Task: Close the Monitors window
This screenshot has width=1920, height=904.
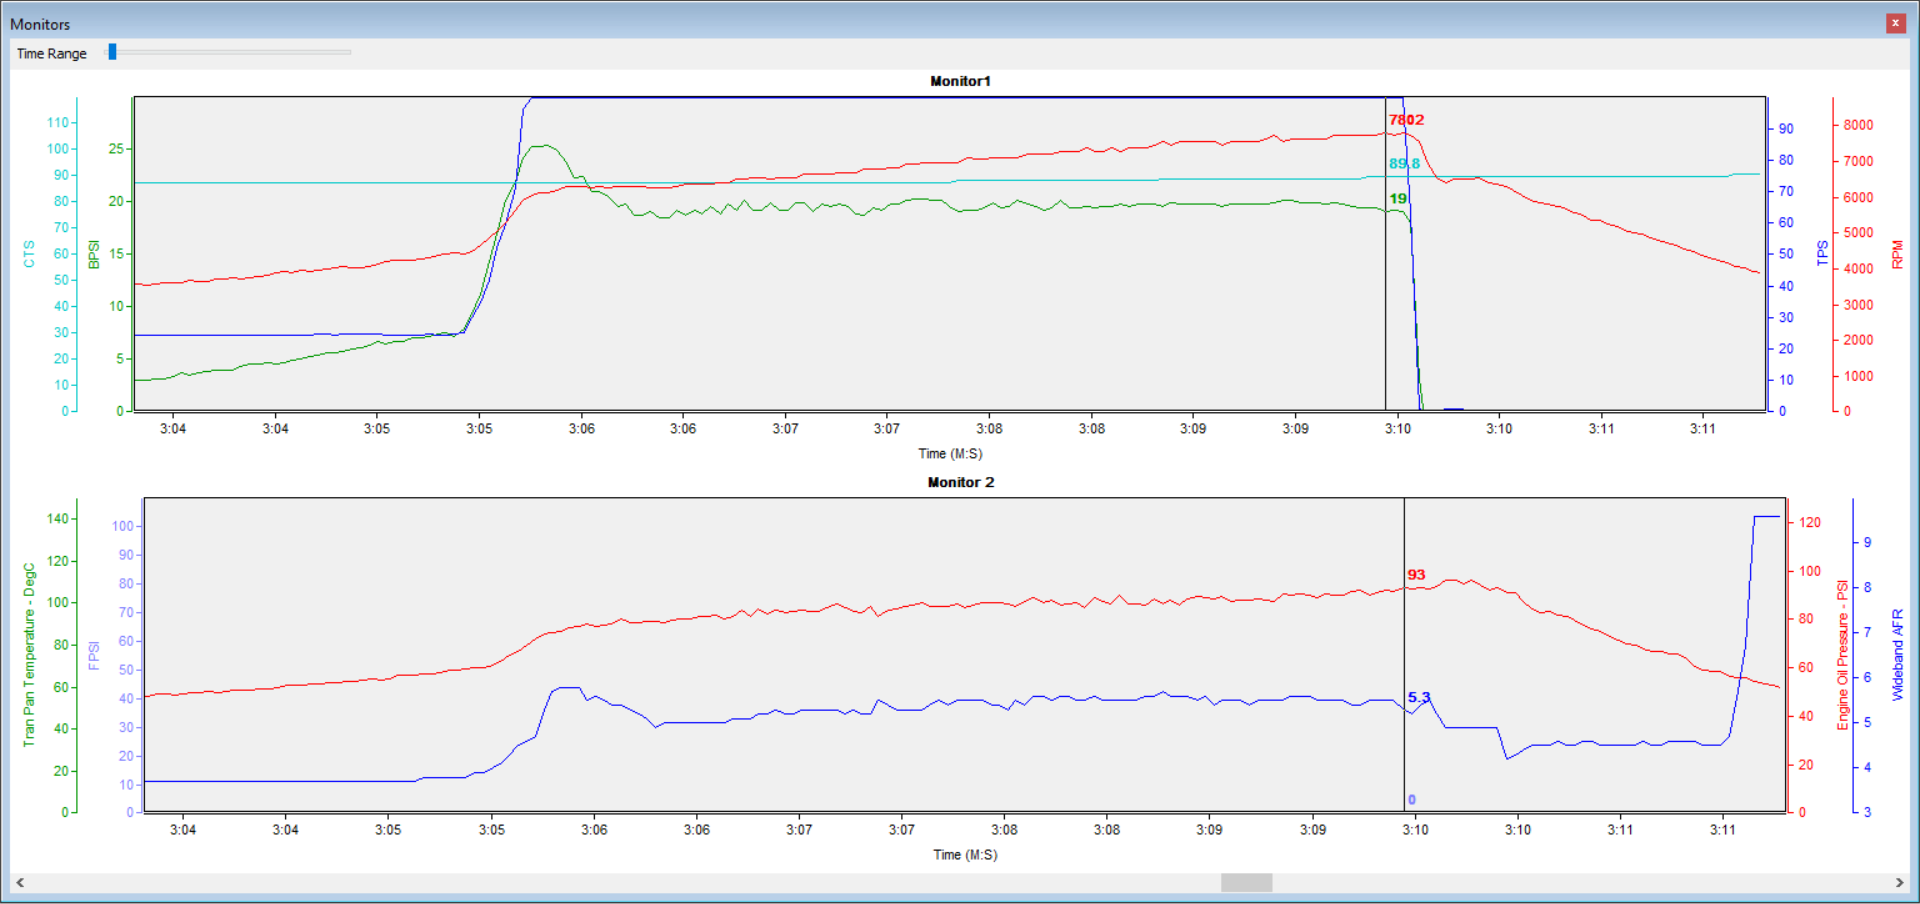Action: pos(1895,23)
